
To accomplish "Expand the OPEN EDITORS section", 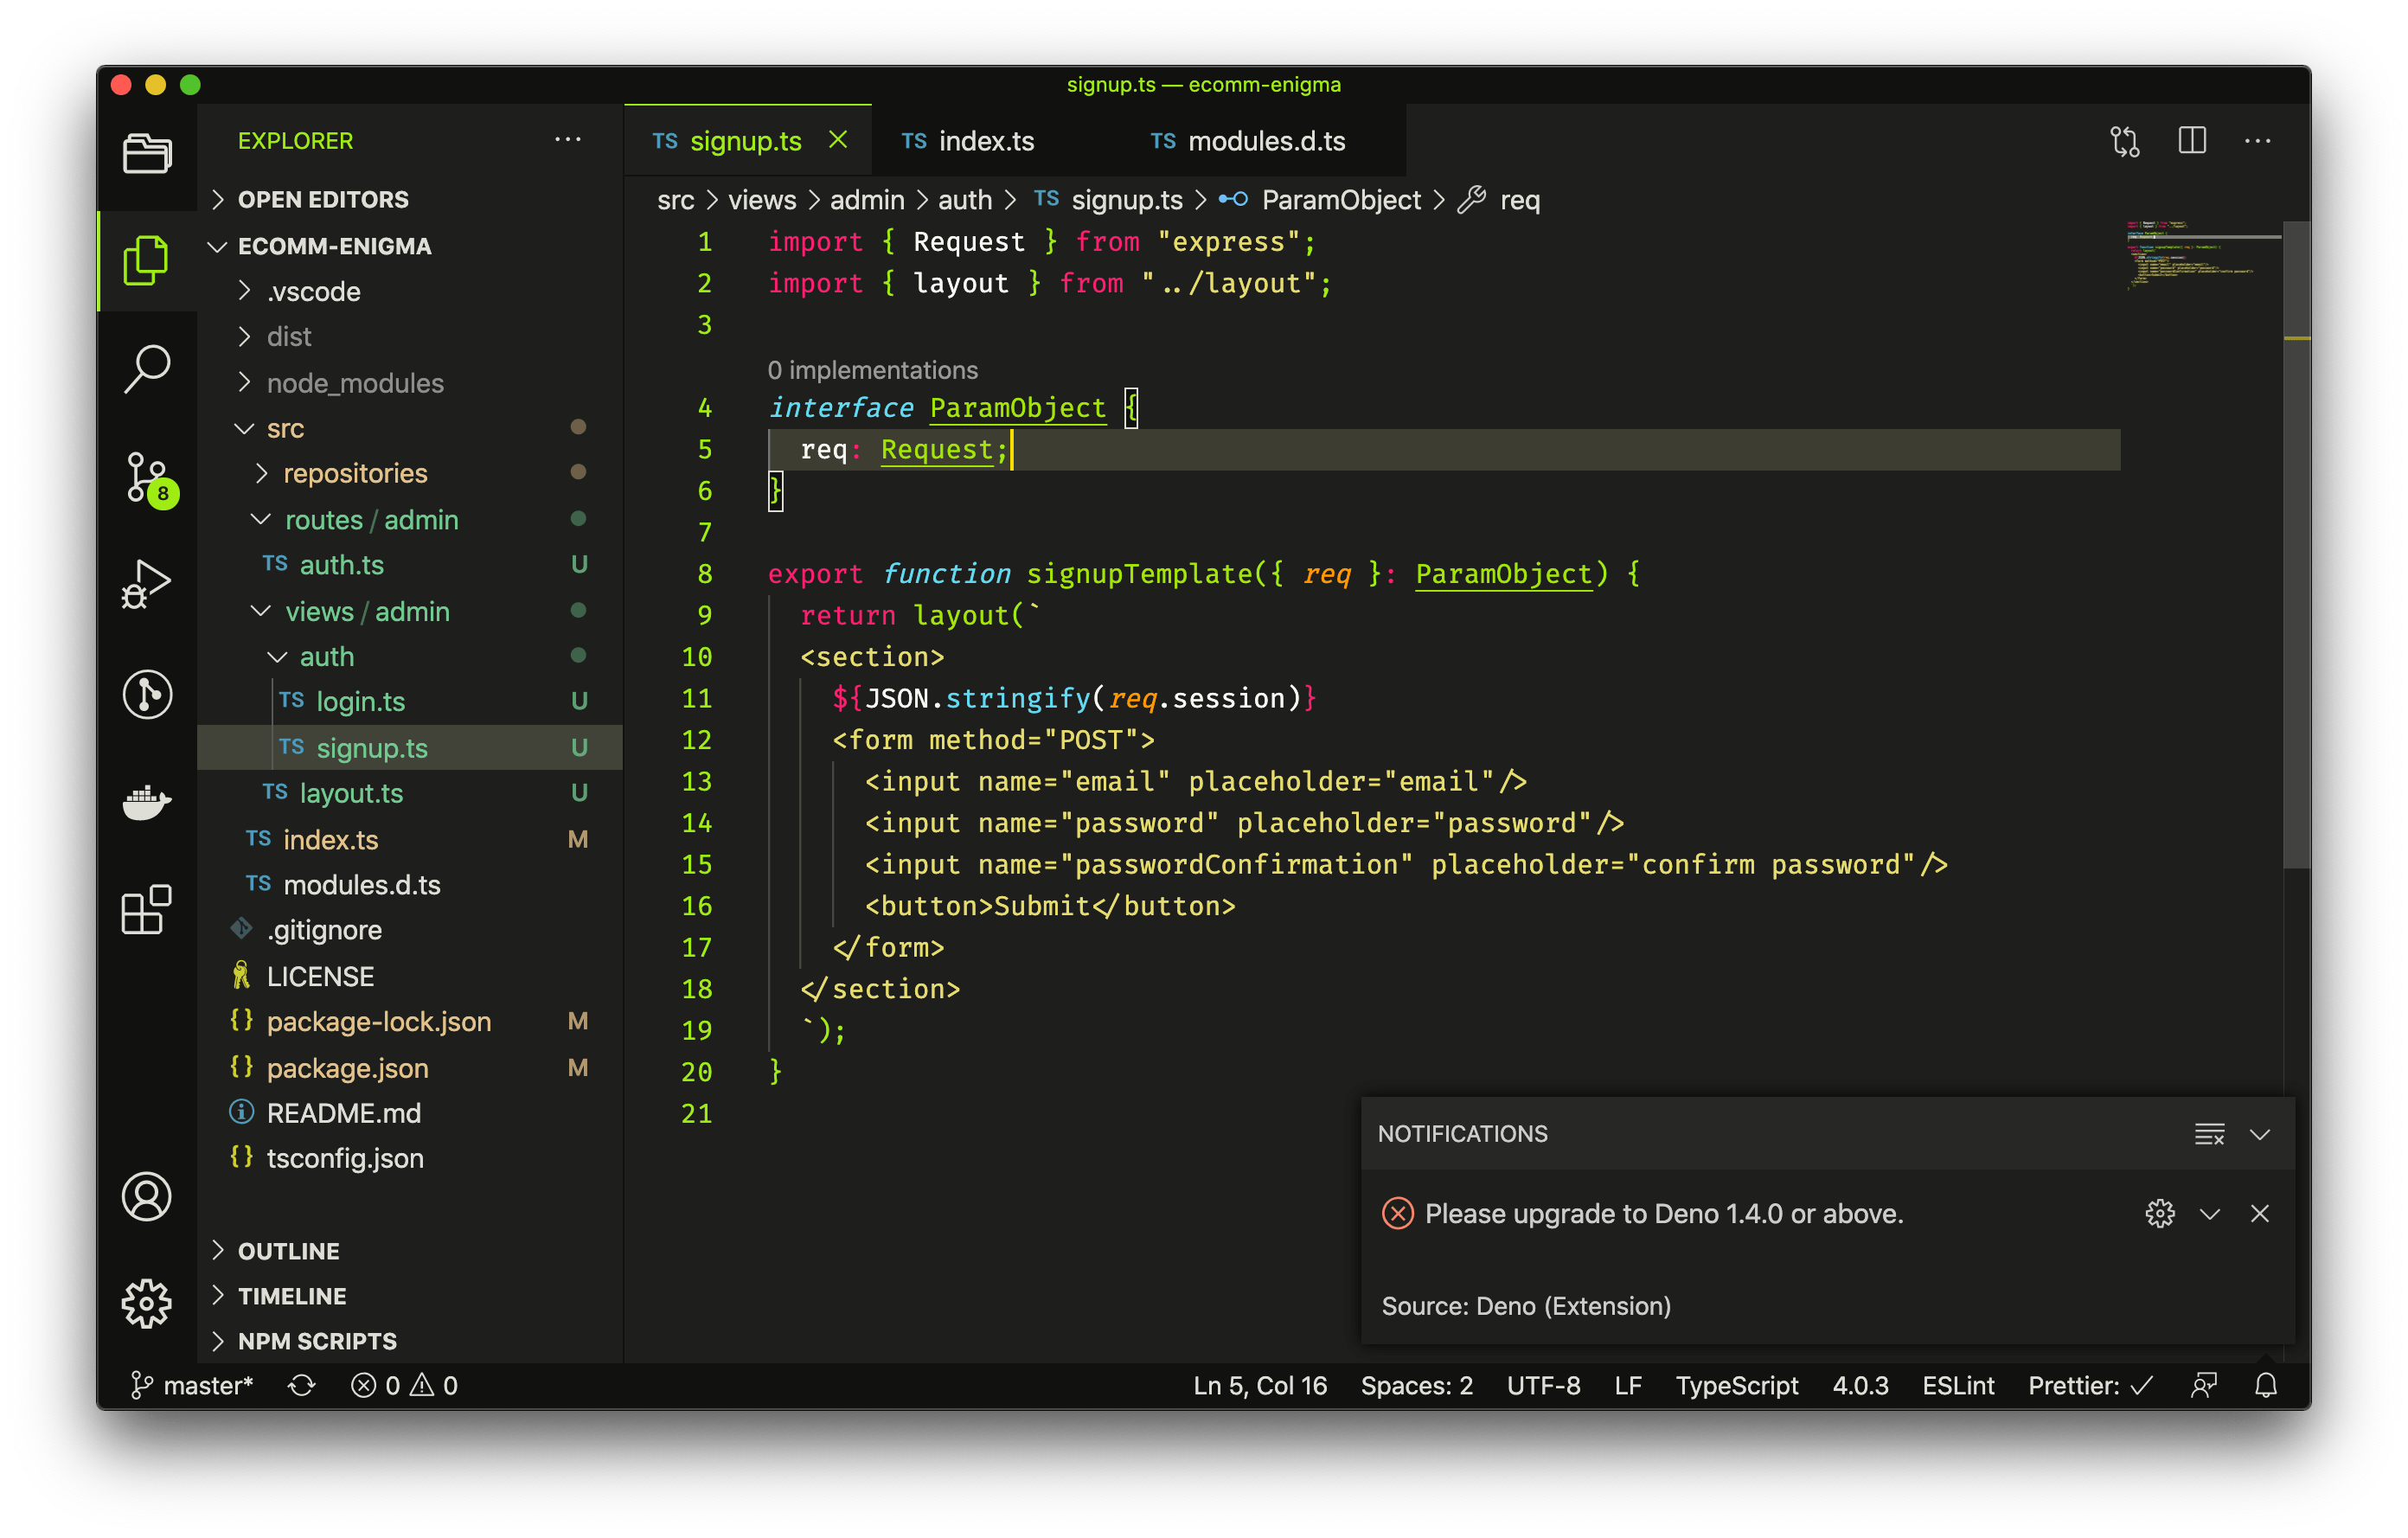I will 410,199.
